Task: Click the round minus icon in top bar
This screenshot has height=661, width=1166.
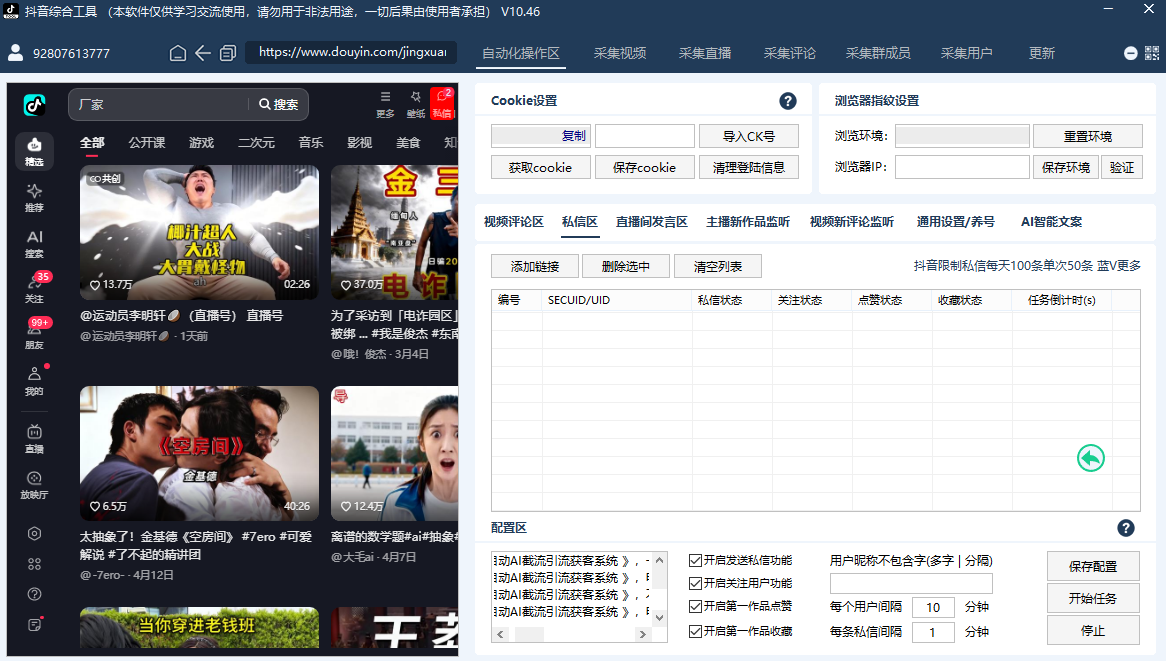Action: point(1130,54)
